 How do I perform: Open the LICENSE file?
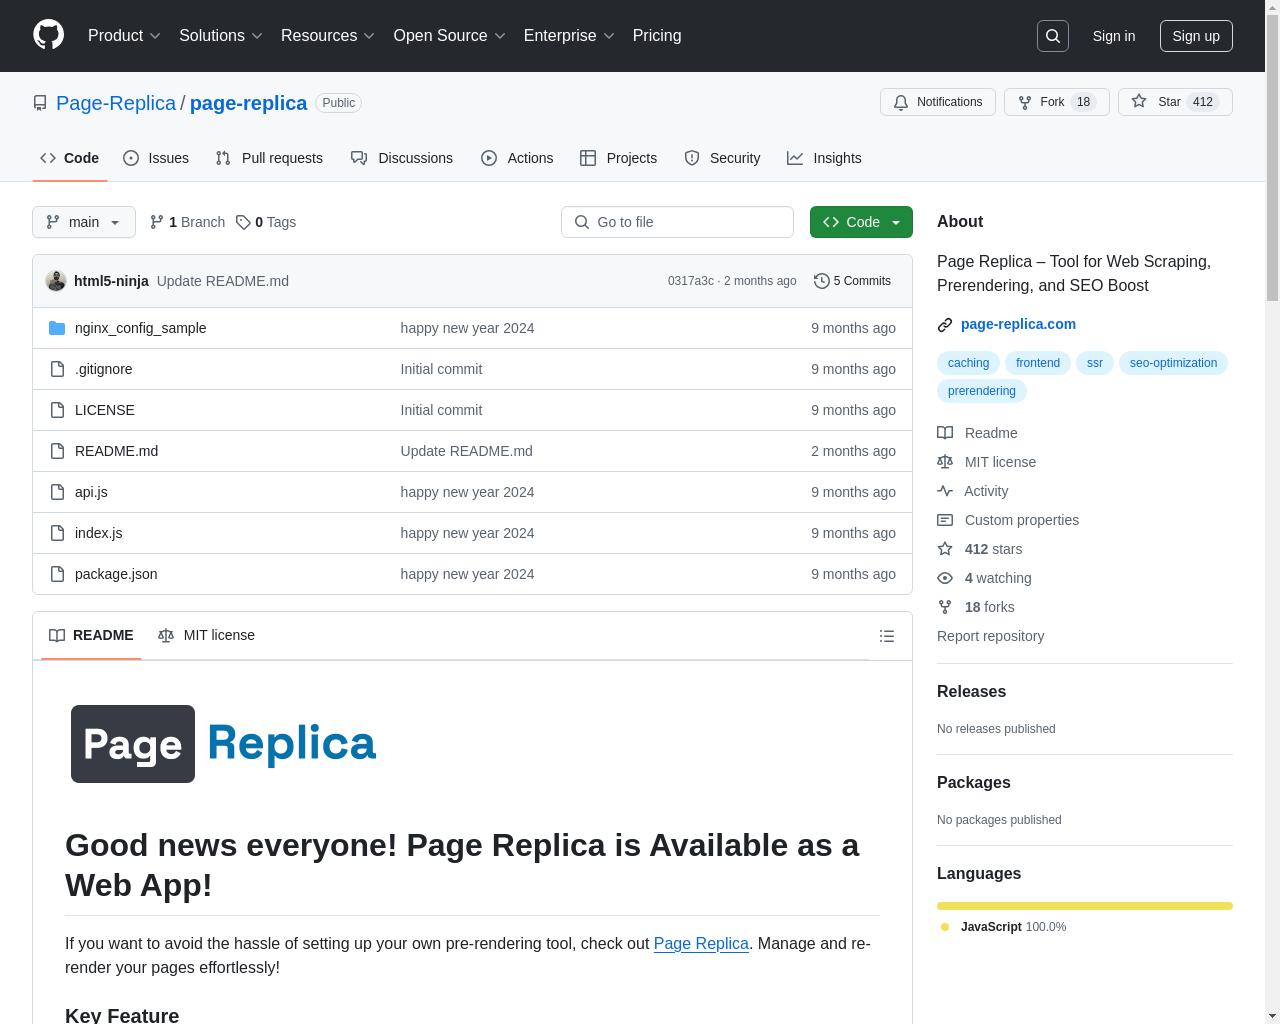104,410
